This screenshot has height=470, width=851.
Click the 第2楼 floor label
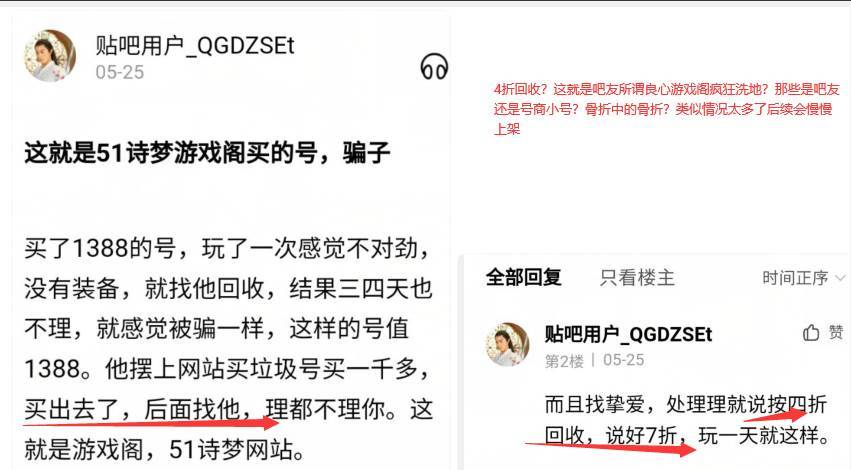[564, 361]
